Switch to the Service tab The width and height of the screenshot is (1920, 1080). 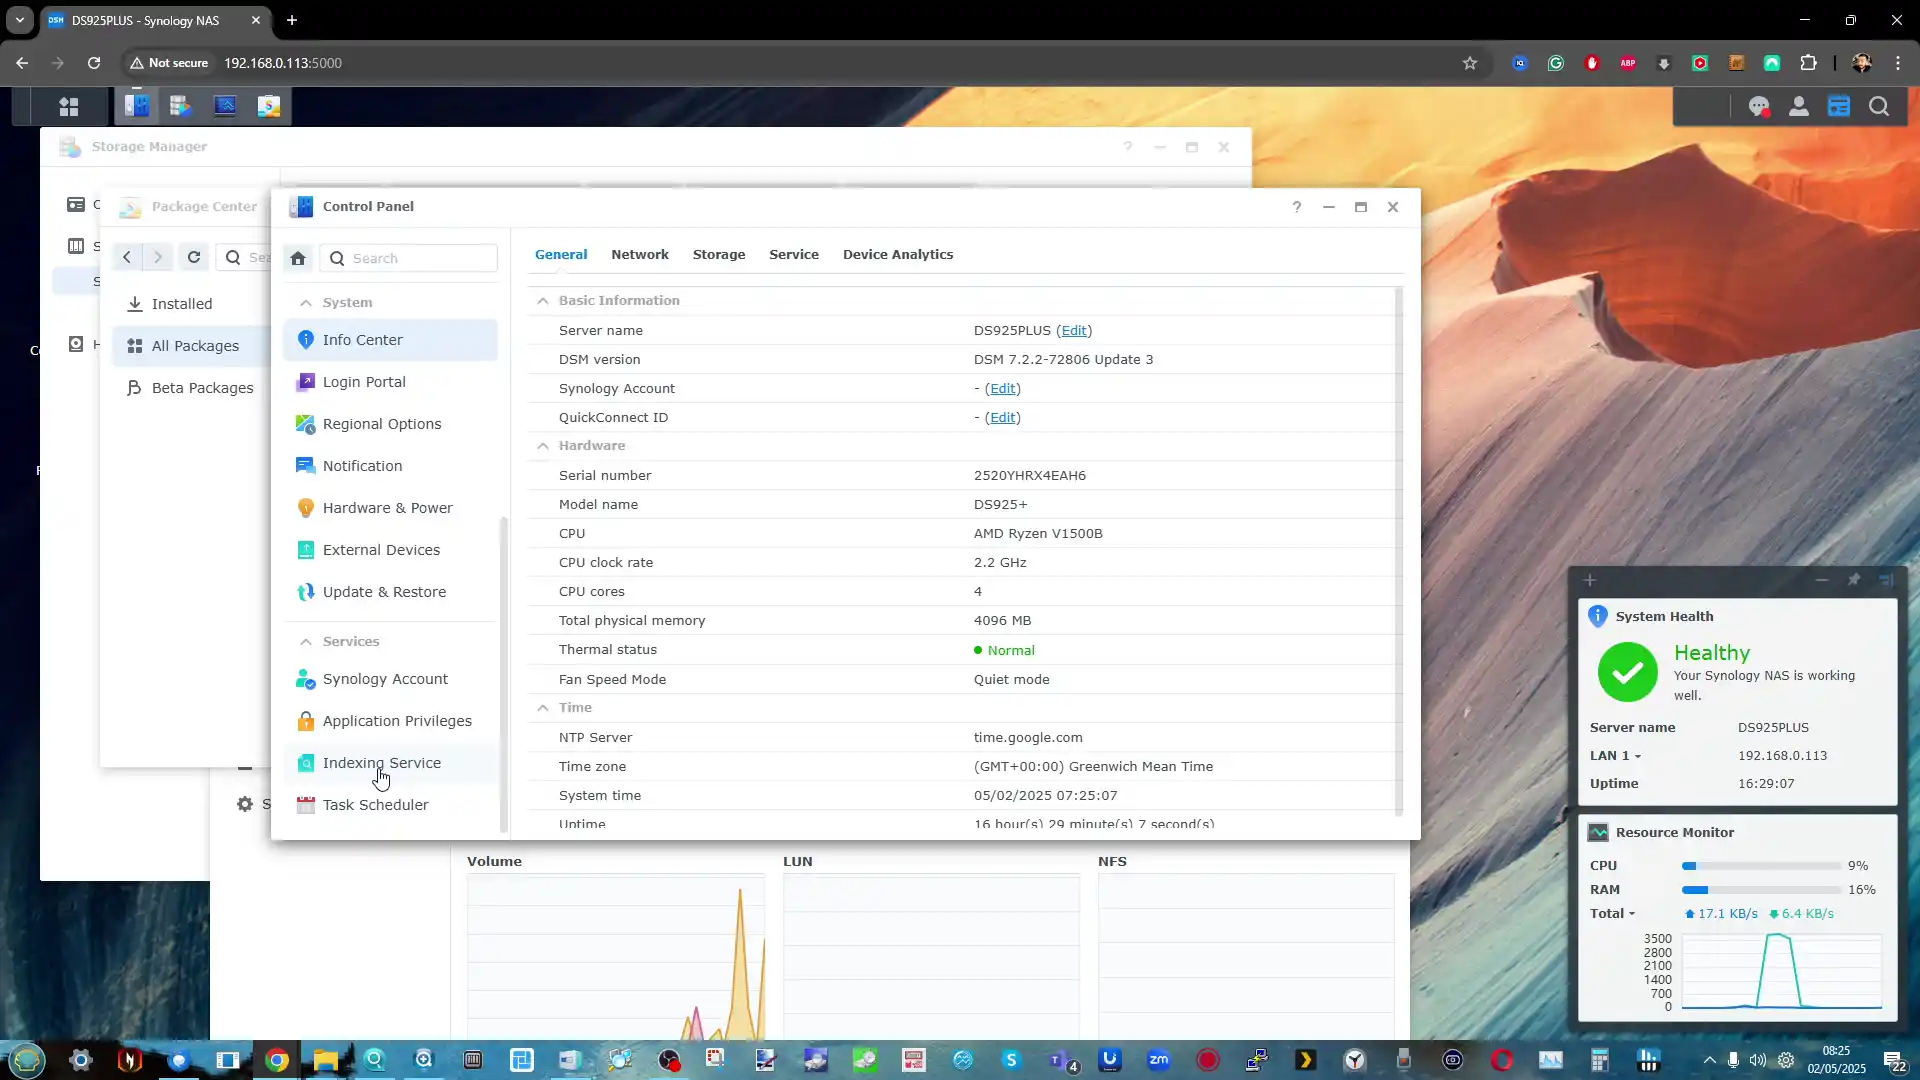click(x=794, y=254)
